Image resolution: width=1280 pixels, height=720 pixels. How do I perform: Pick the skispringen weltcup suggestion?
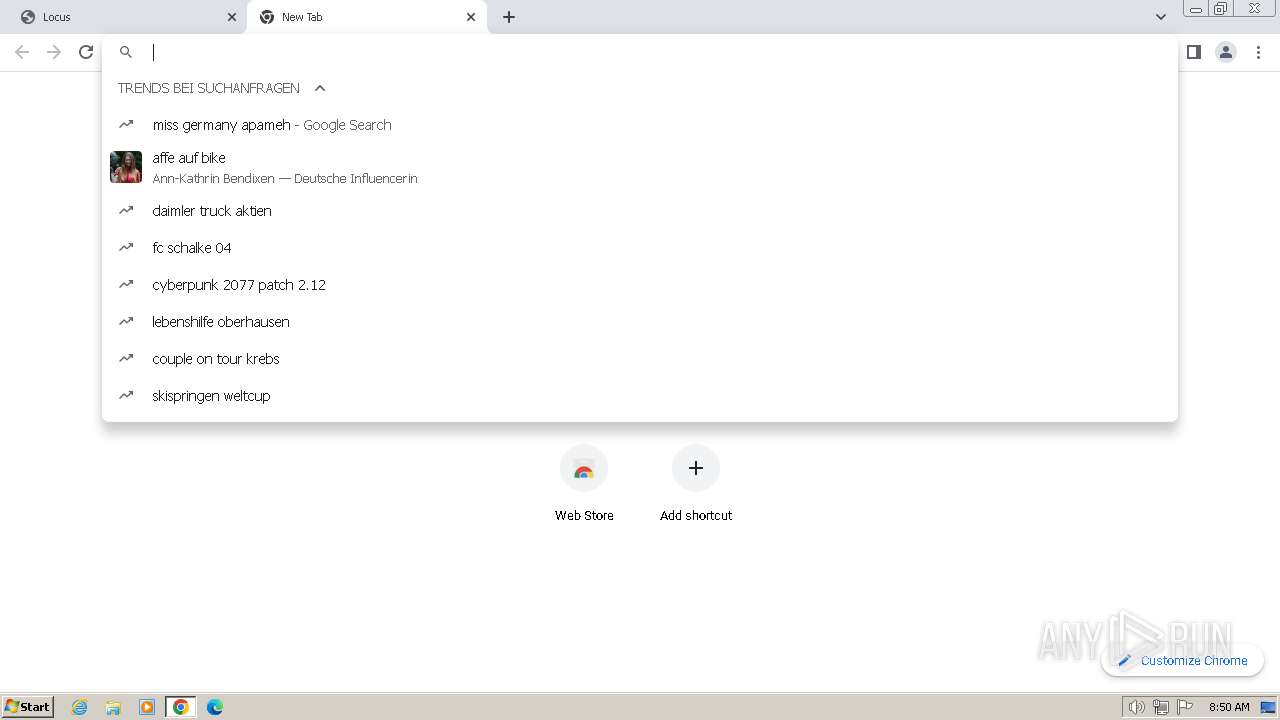click(640, 396)
